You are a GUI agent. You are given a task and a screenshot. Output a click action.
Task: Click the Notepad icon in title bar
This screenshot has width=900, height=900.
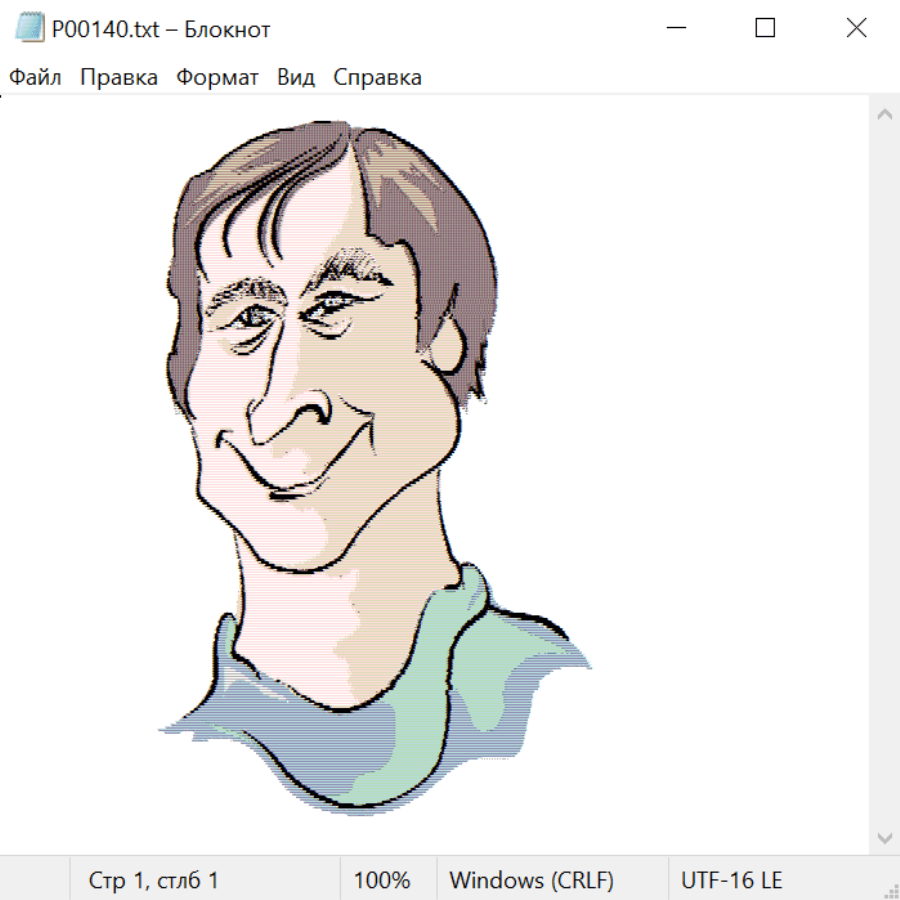pyautogui.click(x=30, y=29)
